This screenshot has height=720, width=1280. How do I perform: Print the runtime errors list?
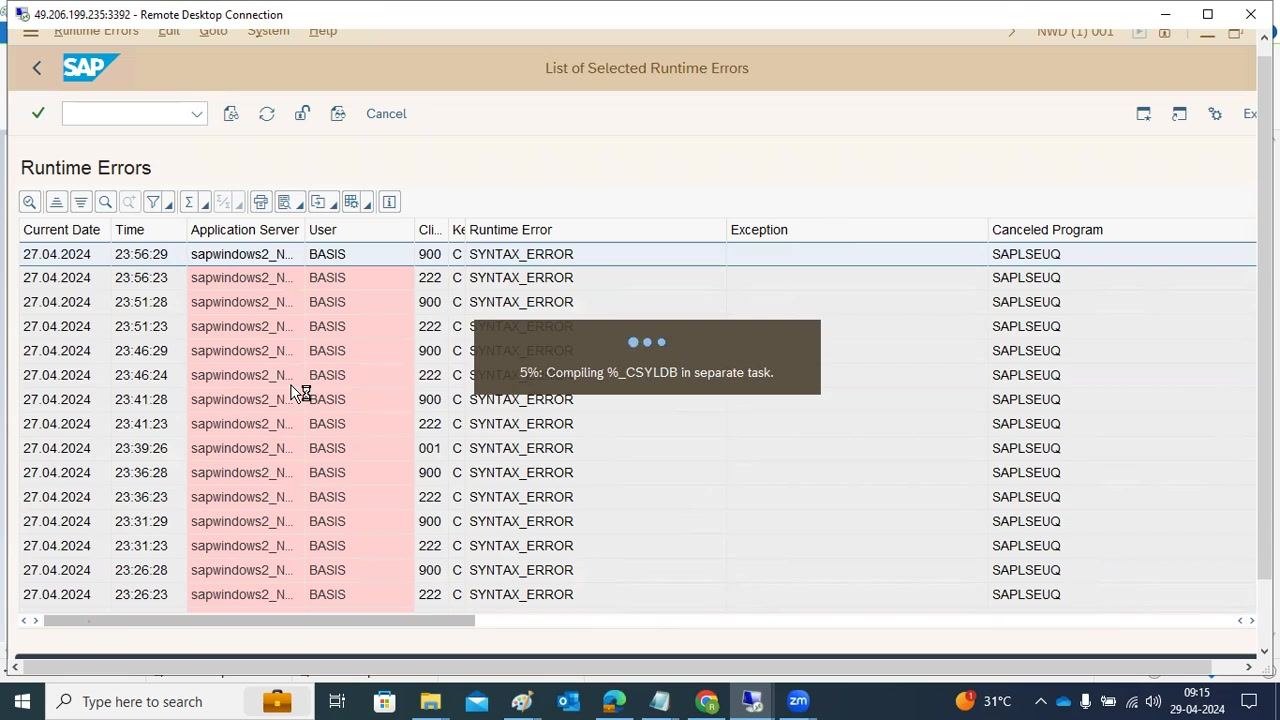pyautogui.click(x=260, y=202)
